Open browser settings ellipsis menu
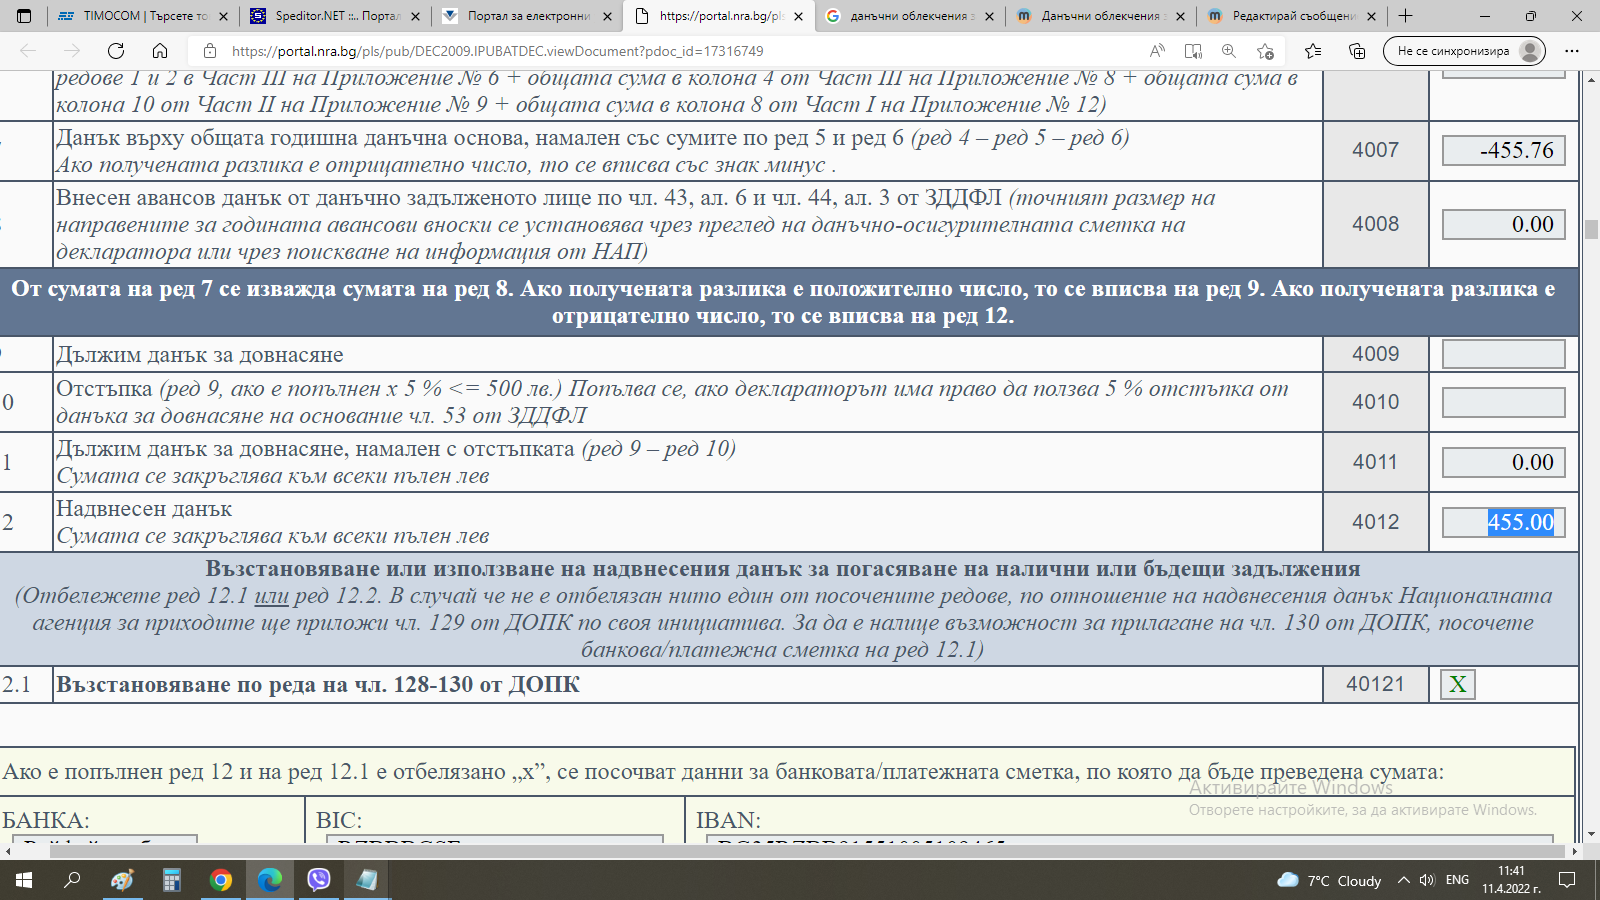Viewport: 1600px width, 900px height. pyautogui.click(x=1572, y=51)
